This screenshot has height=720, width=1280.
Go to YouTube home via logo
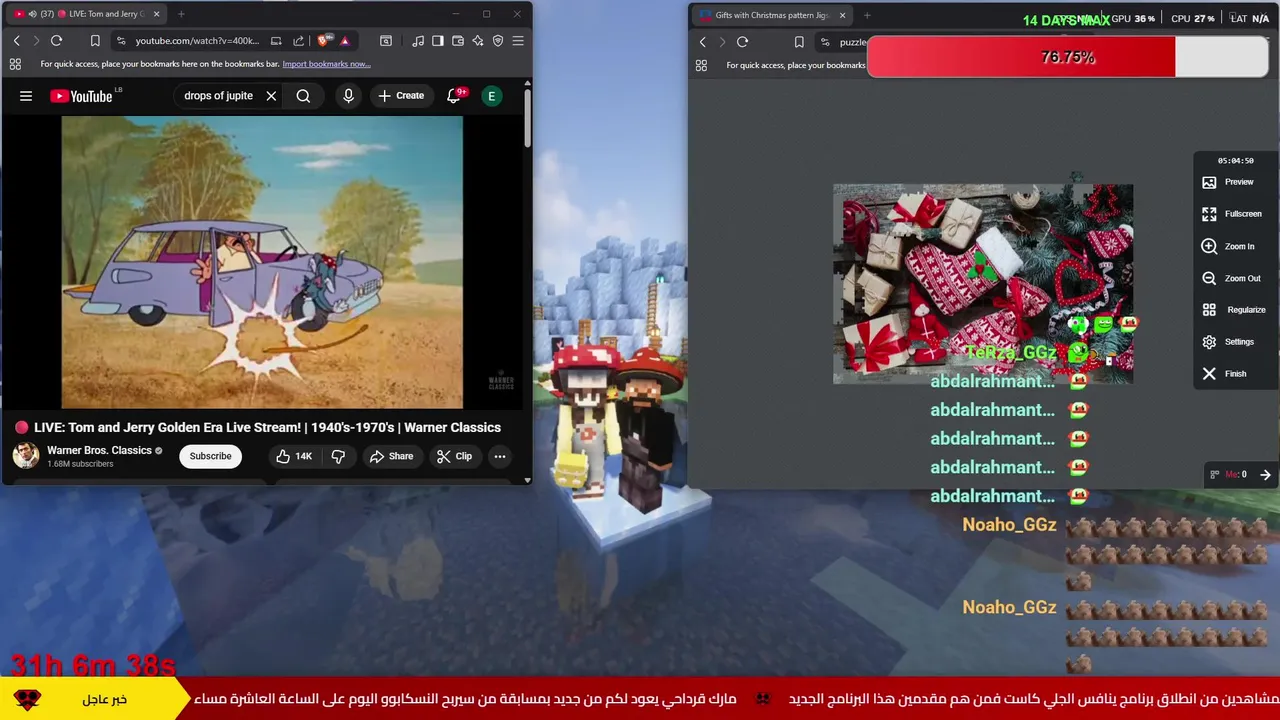[x=84, y=96]
